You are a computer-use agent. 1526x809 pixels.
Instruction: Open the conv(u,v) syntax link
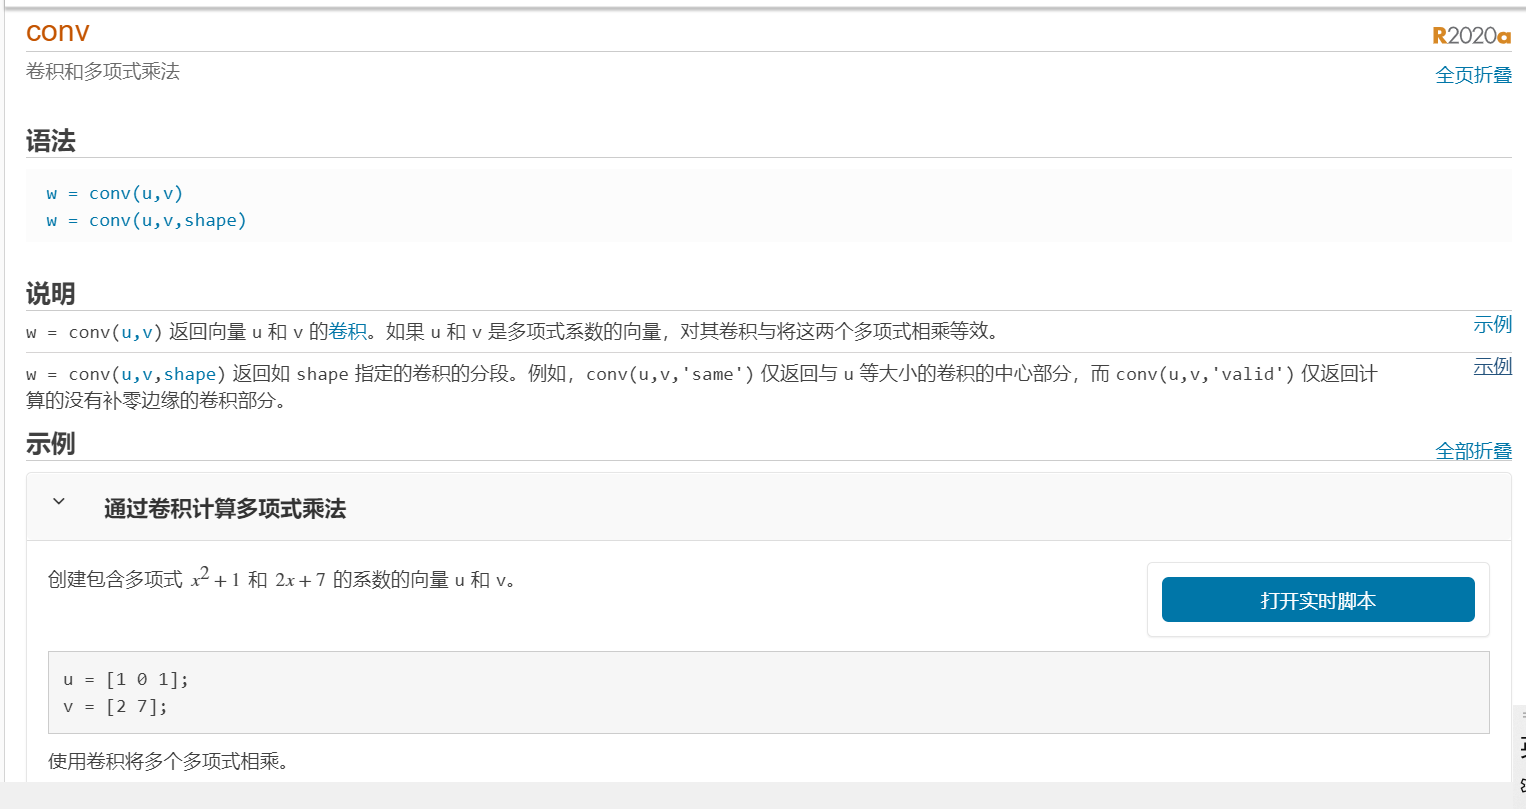(135, 192)
